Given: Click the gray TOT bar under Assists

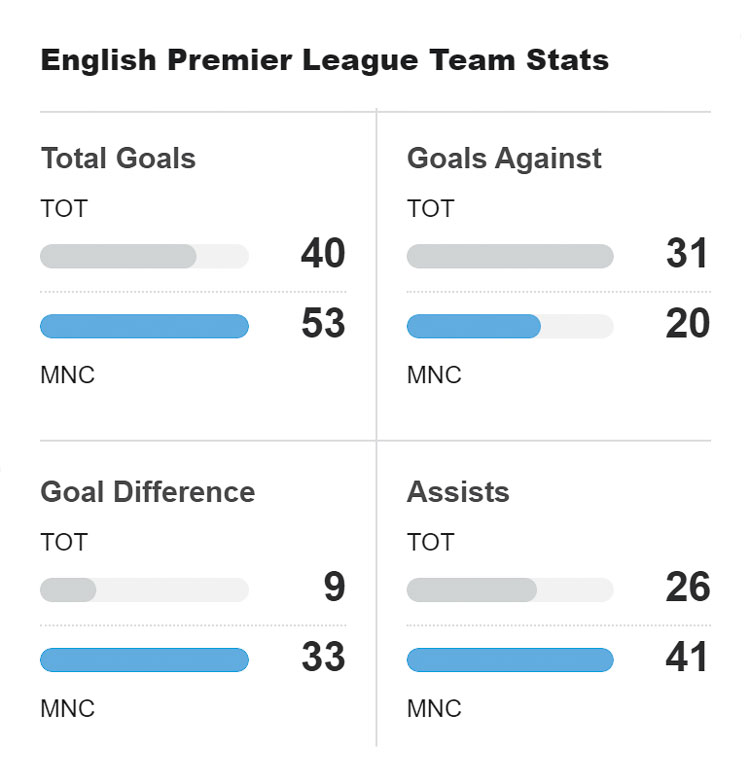Looking at the screenshot, I should pos(472,590).
